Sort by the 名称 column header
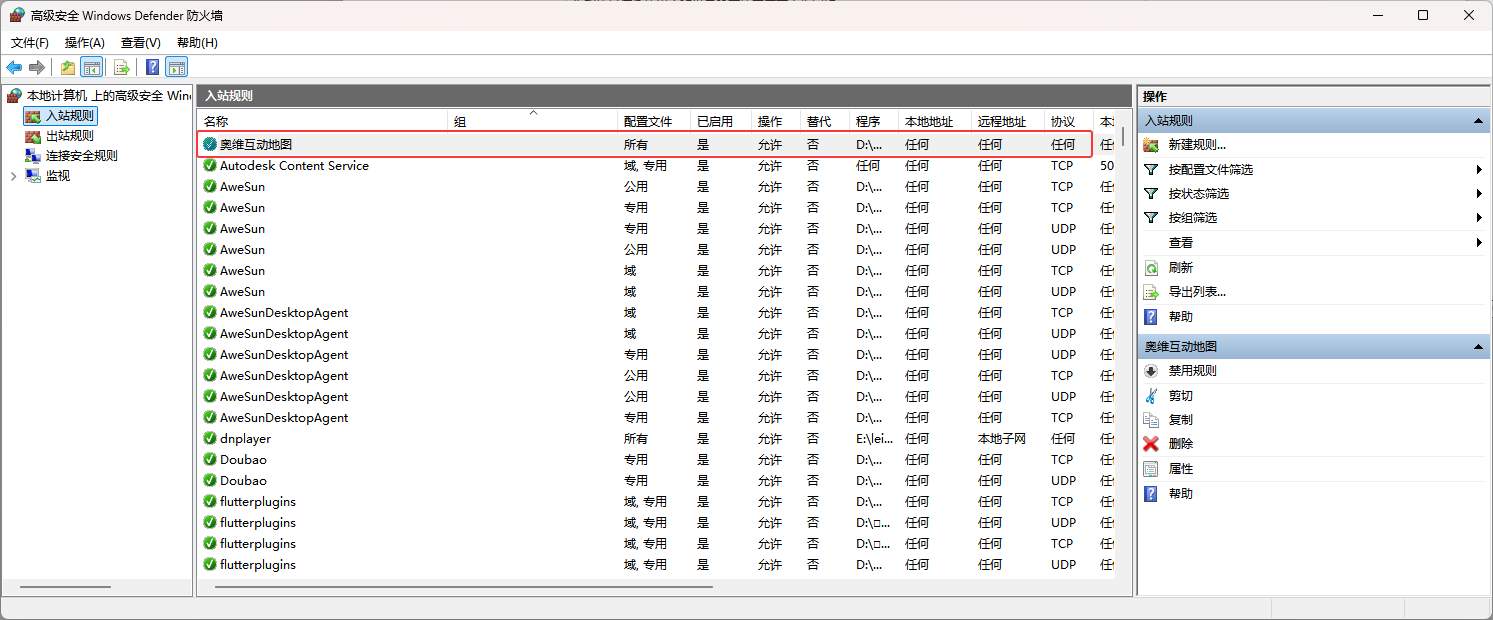This screenshot has width=1493, height=620. pos(323,121)
